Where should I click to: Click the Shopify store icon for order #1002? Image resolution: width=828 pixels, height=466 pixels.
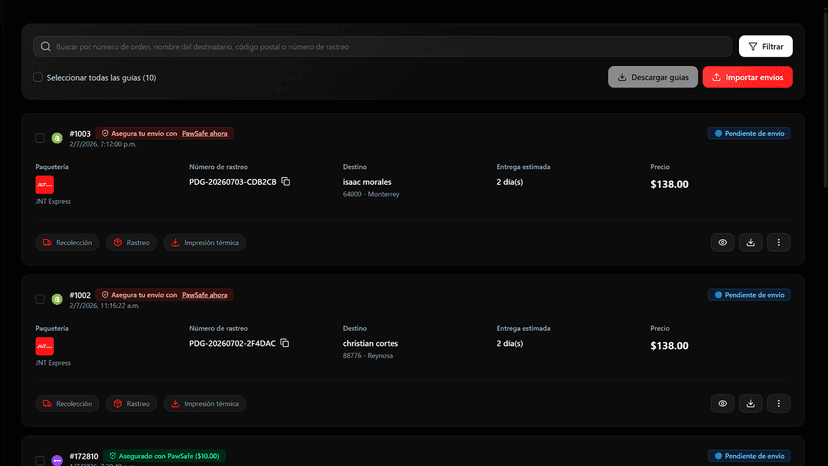click(x=57, y=299)
